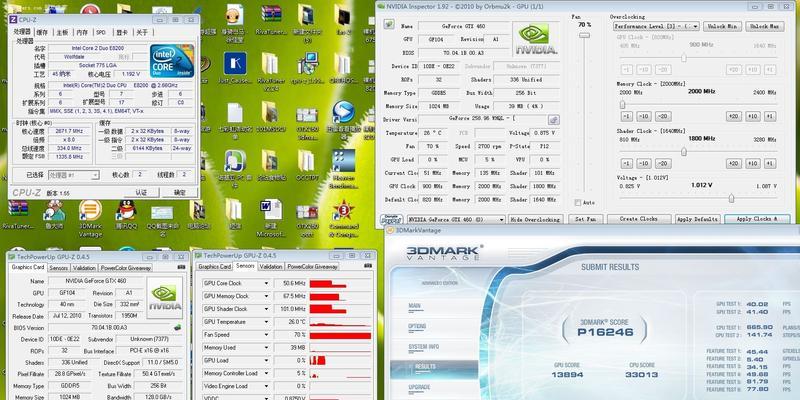Screen dimensions: 800x400
Task: Select MAIN in 3DMark Vantage menu
Action: 414,306
